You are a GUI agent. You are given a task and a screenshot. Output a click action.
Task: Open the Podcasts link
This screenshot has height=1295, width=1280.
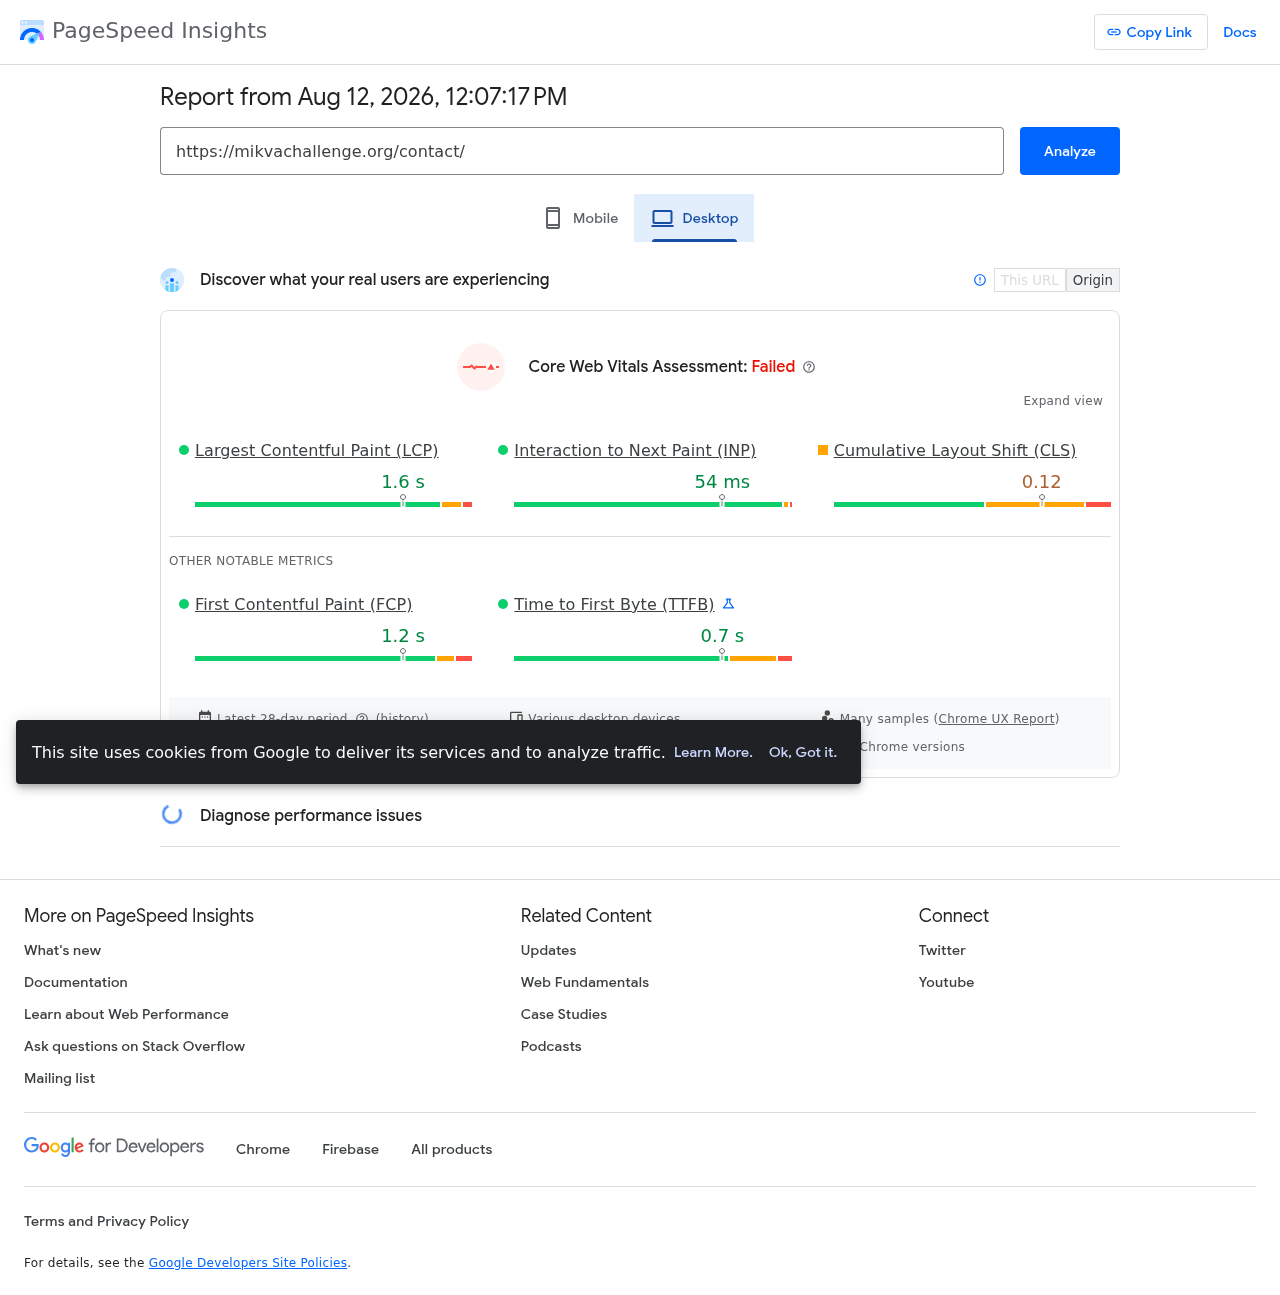pyautogui.click(x=551, y=1047)
